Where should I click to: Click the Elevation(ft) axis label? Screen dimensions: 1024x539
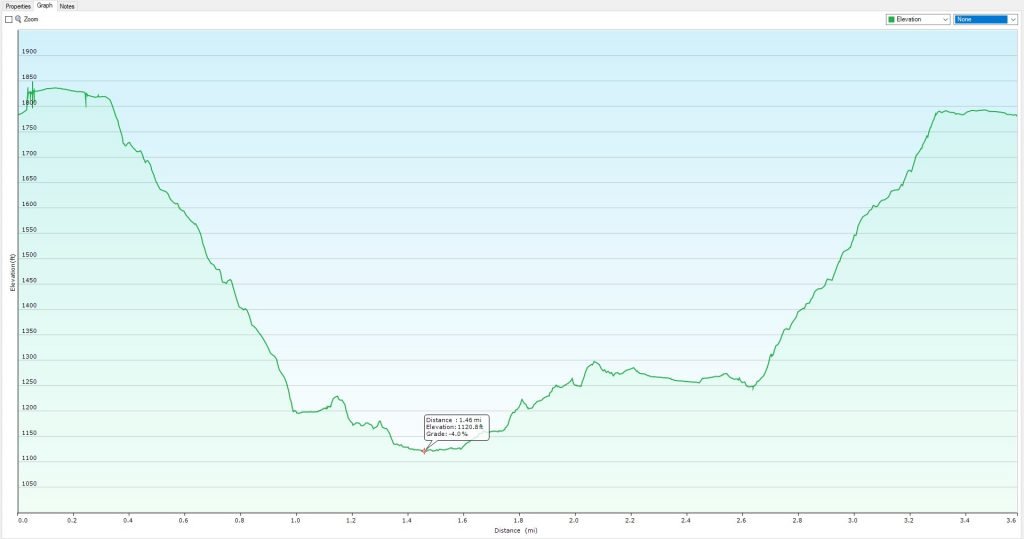click(x=12, y=272)
